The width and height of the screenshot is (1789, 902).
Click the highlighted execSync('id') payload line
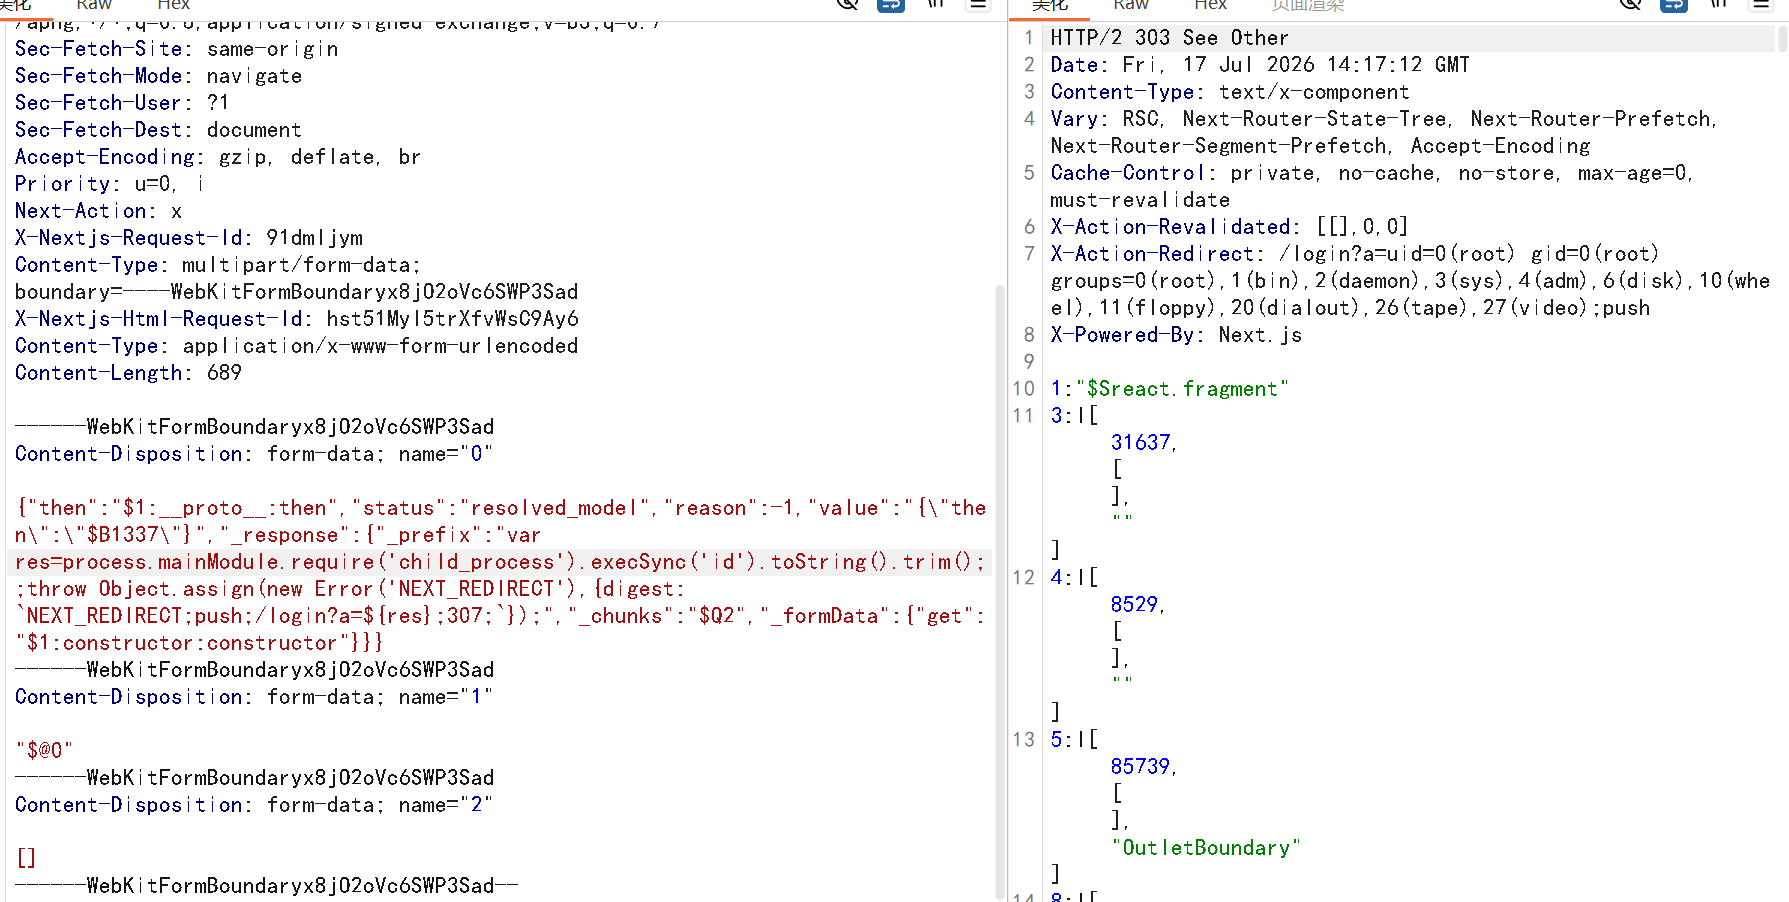(500, 562)
